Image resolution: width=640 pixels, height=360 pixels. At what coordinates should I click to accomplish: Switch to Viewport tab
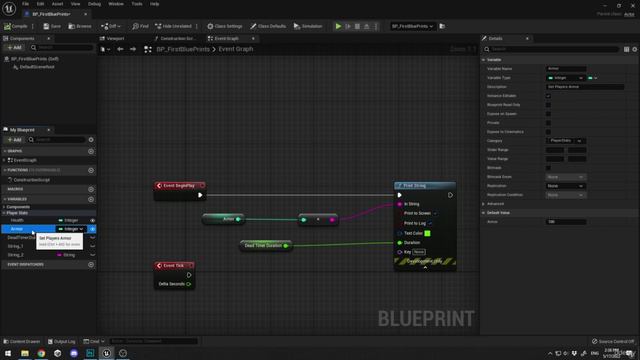tap(112, 38)
